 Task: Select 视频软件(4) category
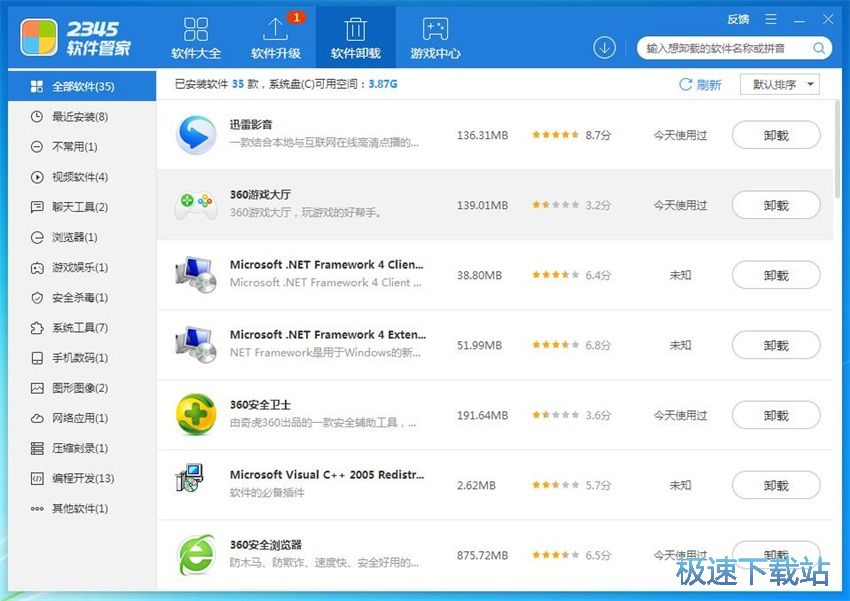pos(82,177)
